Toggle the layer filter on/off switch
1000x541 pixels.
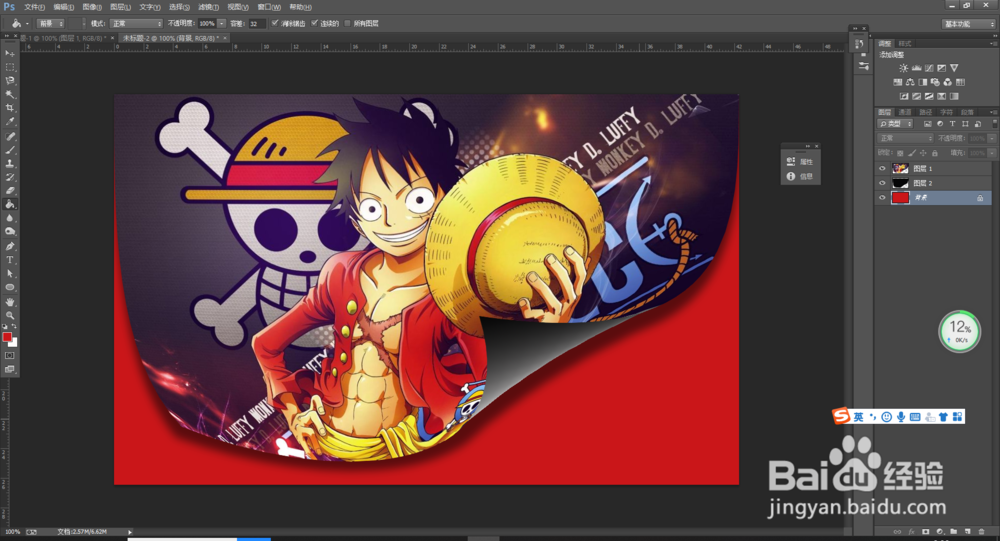point(994,124)
